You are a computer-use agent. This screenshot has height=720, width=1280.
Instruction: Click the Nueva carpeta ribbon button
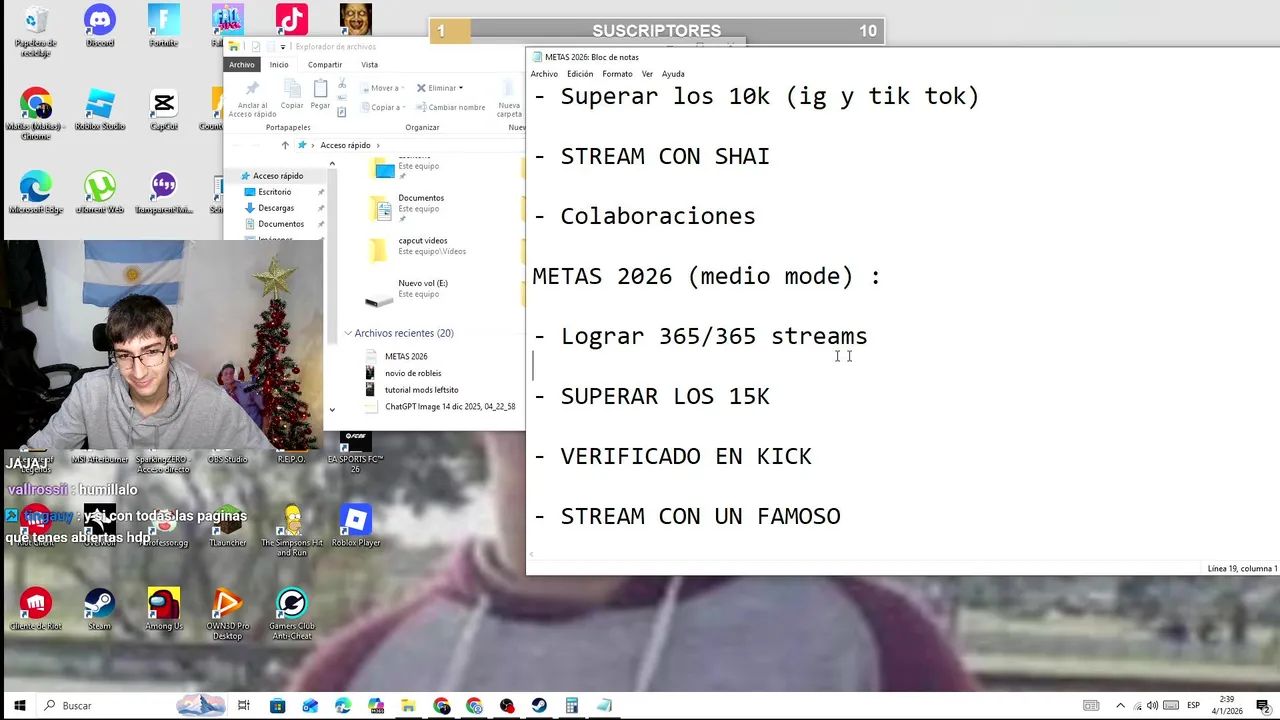point(509,98)
